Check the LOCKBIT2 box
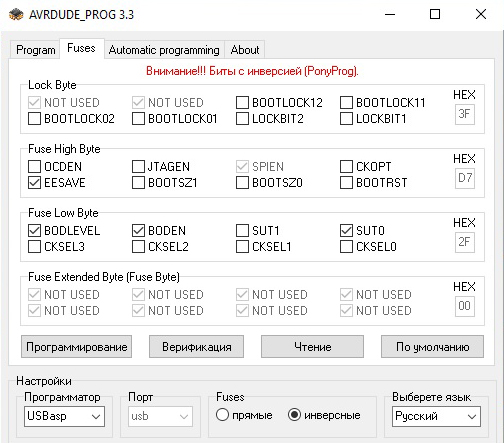Image resolution: width=504 pixels, height=443 pixels. [x=242, y=119]
